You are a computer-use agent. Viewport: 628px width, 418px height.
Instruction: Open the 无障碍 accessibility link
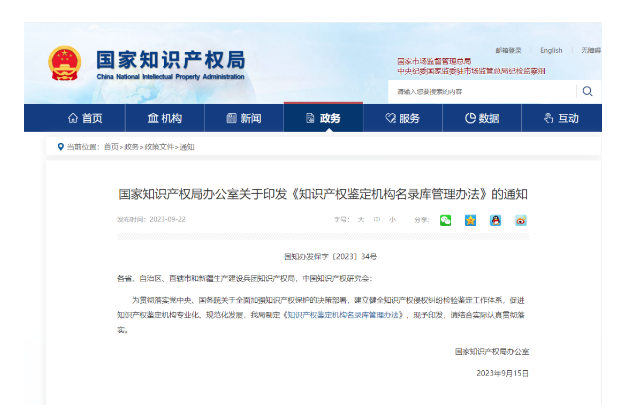[591, 50]
